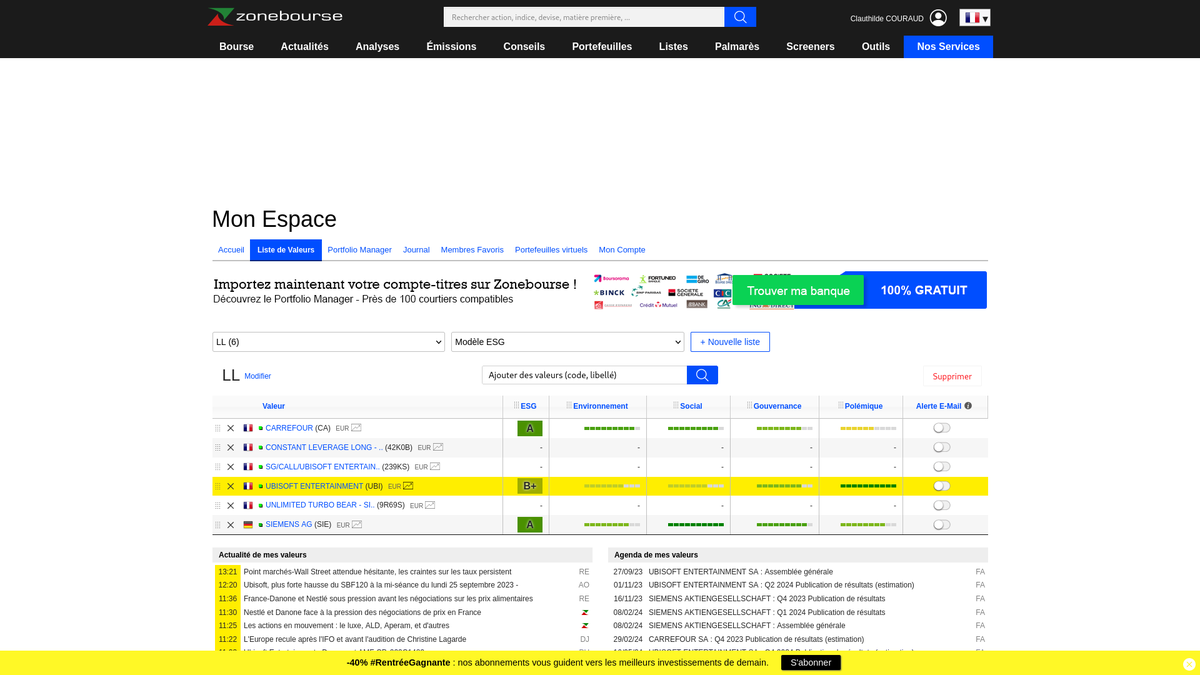The width and height of the screenshot is (1200, 675).
Task: Click the Zonebourse logo
Action: tap(275, 16)
